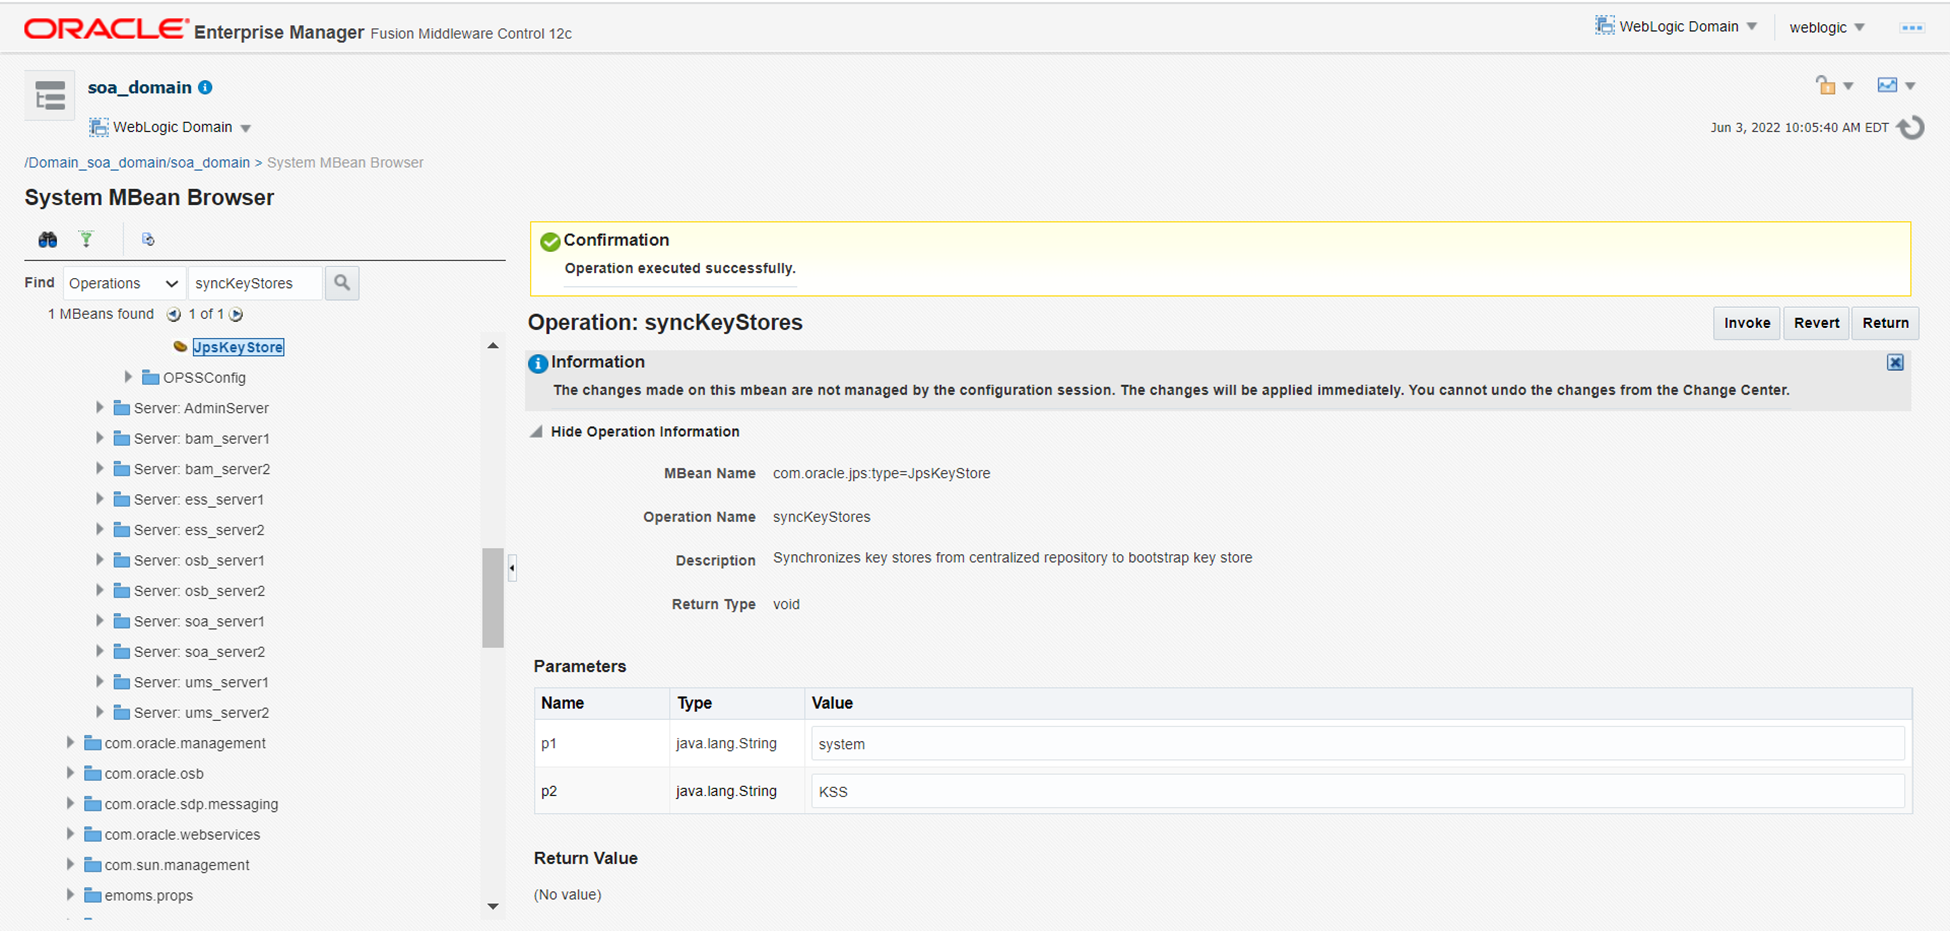Click the green filter funnel icon
The image size is (1950, 931).
(x=86, y=239)
